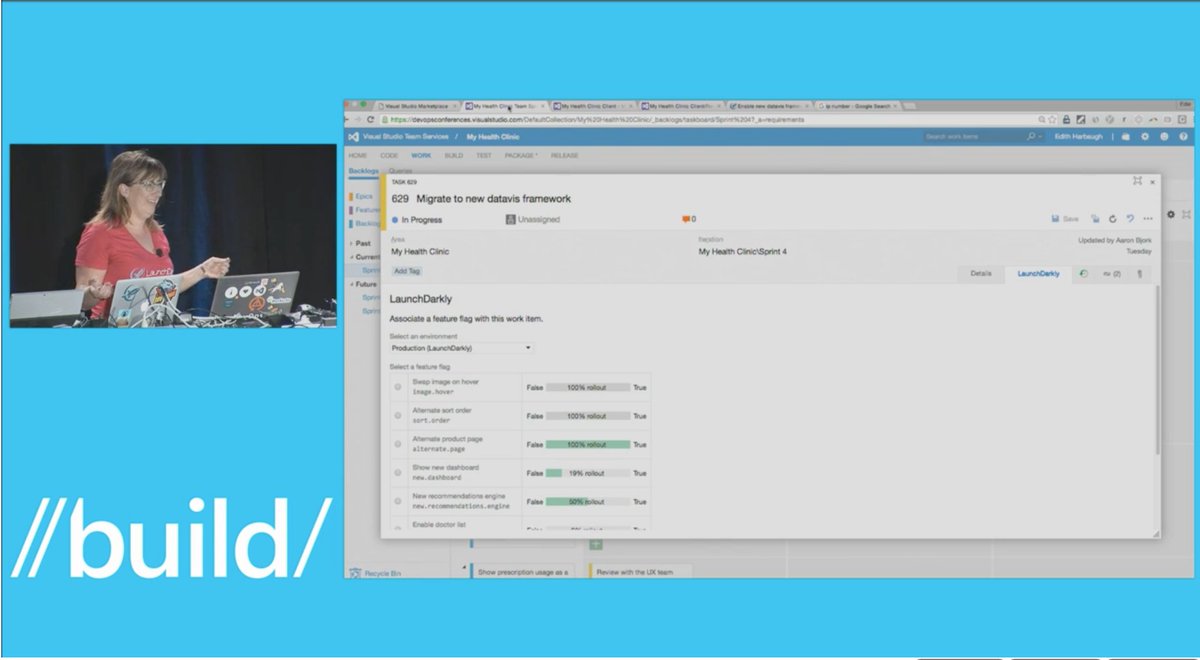Click the Edith Harbaugh user name
The image size is (1200, 660).
point(1079,136)
